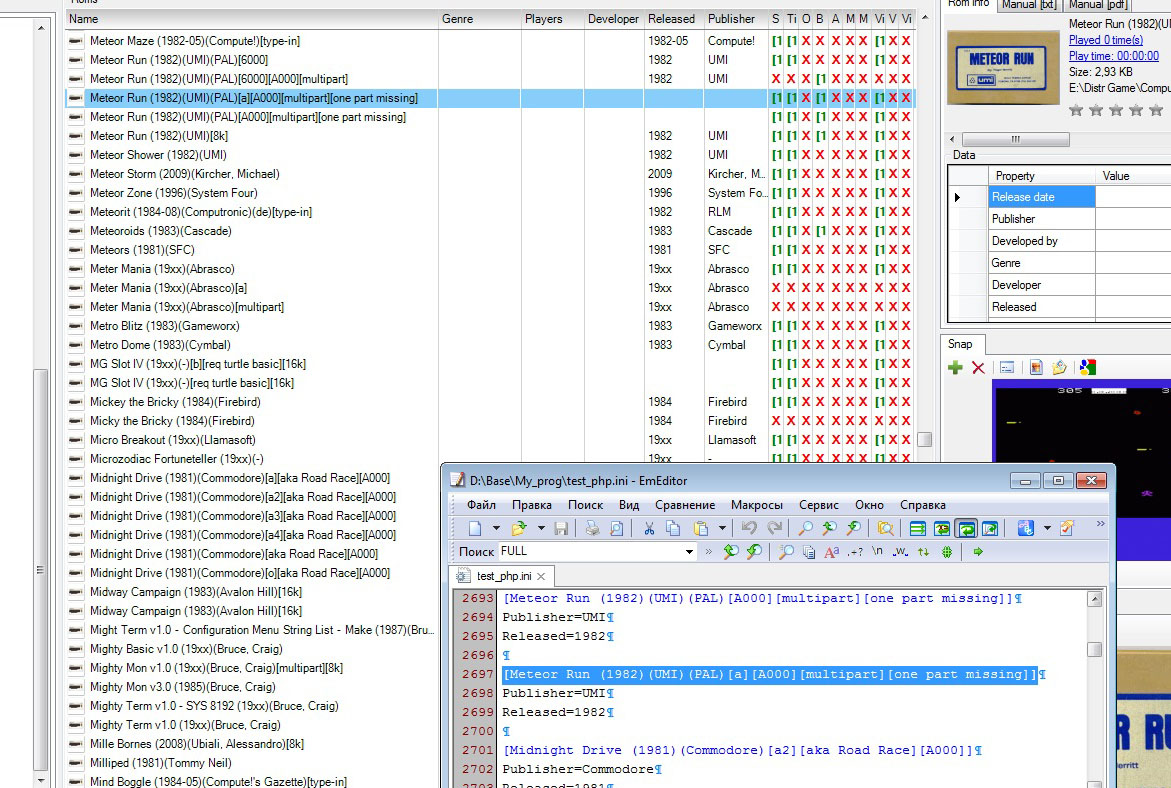Click the green right arrow in search bar
1171x788 pixels.
(978, 552)
